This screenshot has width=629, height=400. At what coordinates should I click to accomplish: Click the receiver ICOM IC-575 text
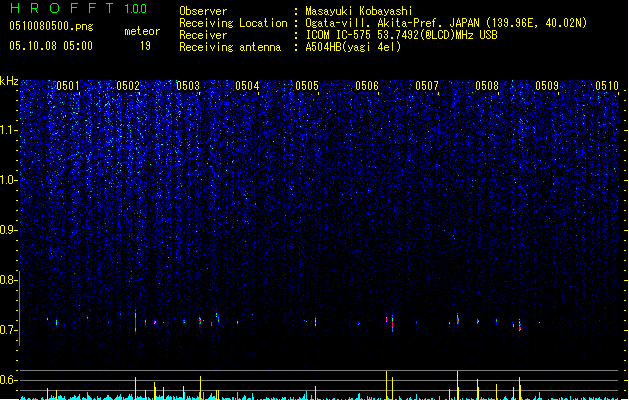340,35
